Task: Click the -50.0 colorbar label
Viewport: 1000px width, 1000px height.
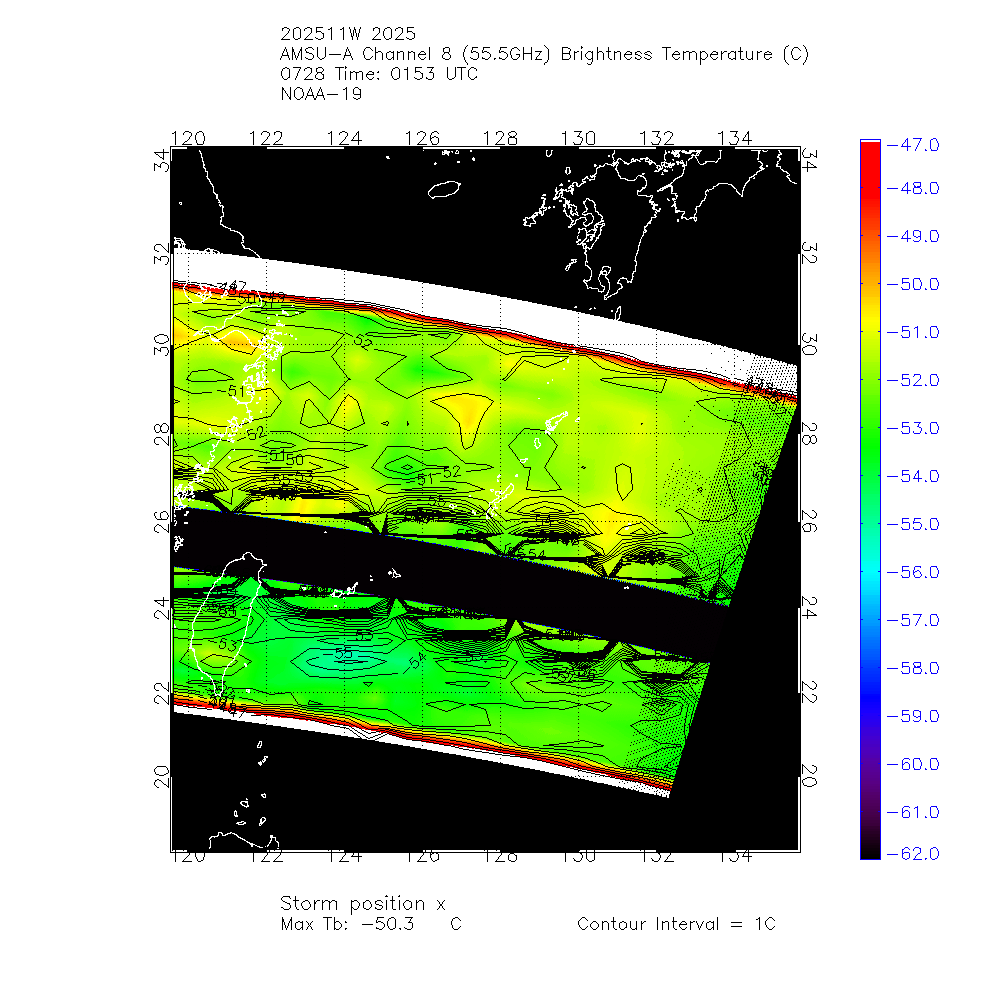Action: click(x=913, y=284)
